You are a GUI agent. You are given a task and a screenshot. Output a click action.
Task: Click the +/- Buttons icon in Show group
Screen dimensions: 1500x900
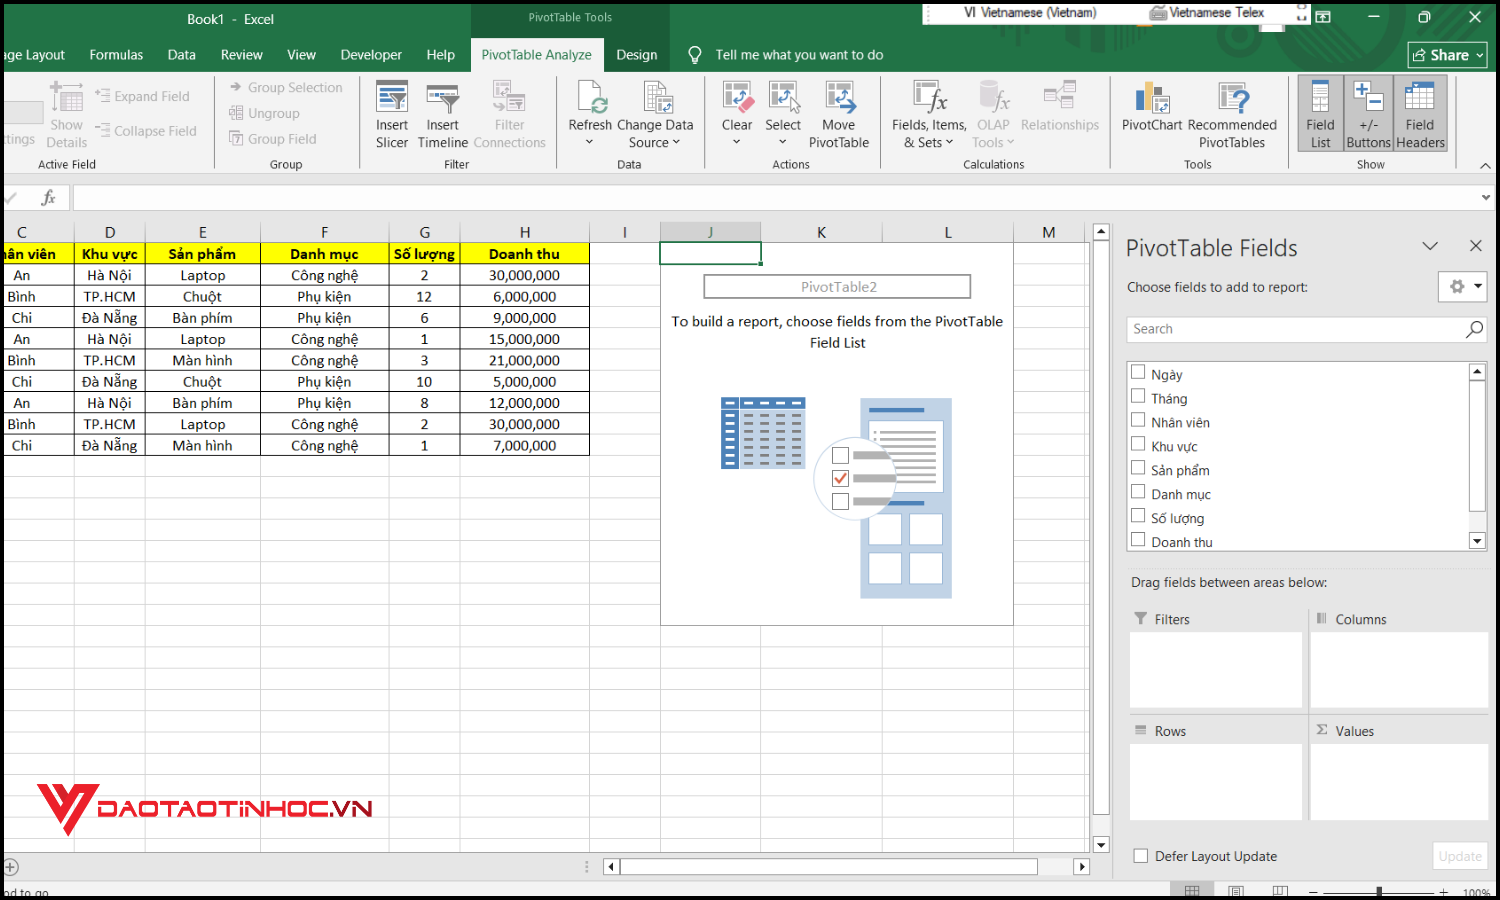click(x=1368, y=110)
